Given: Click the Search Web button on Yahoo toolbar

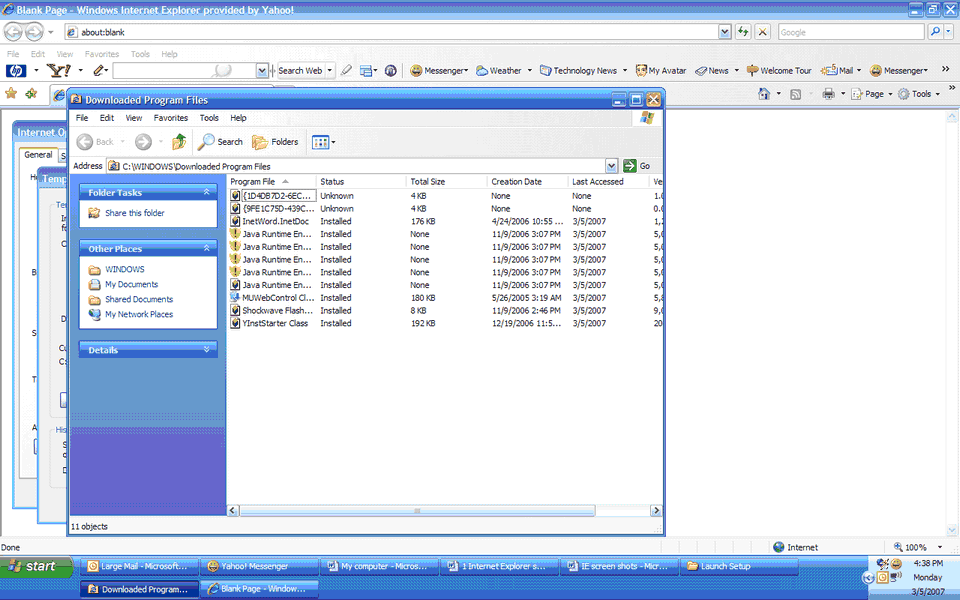Looking at the screenshot, I should coord(300,70).
